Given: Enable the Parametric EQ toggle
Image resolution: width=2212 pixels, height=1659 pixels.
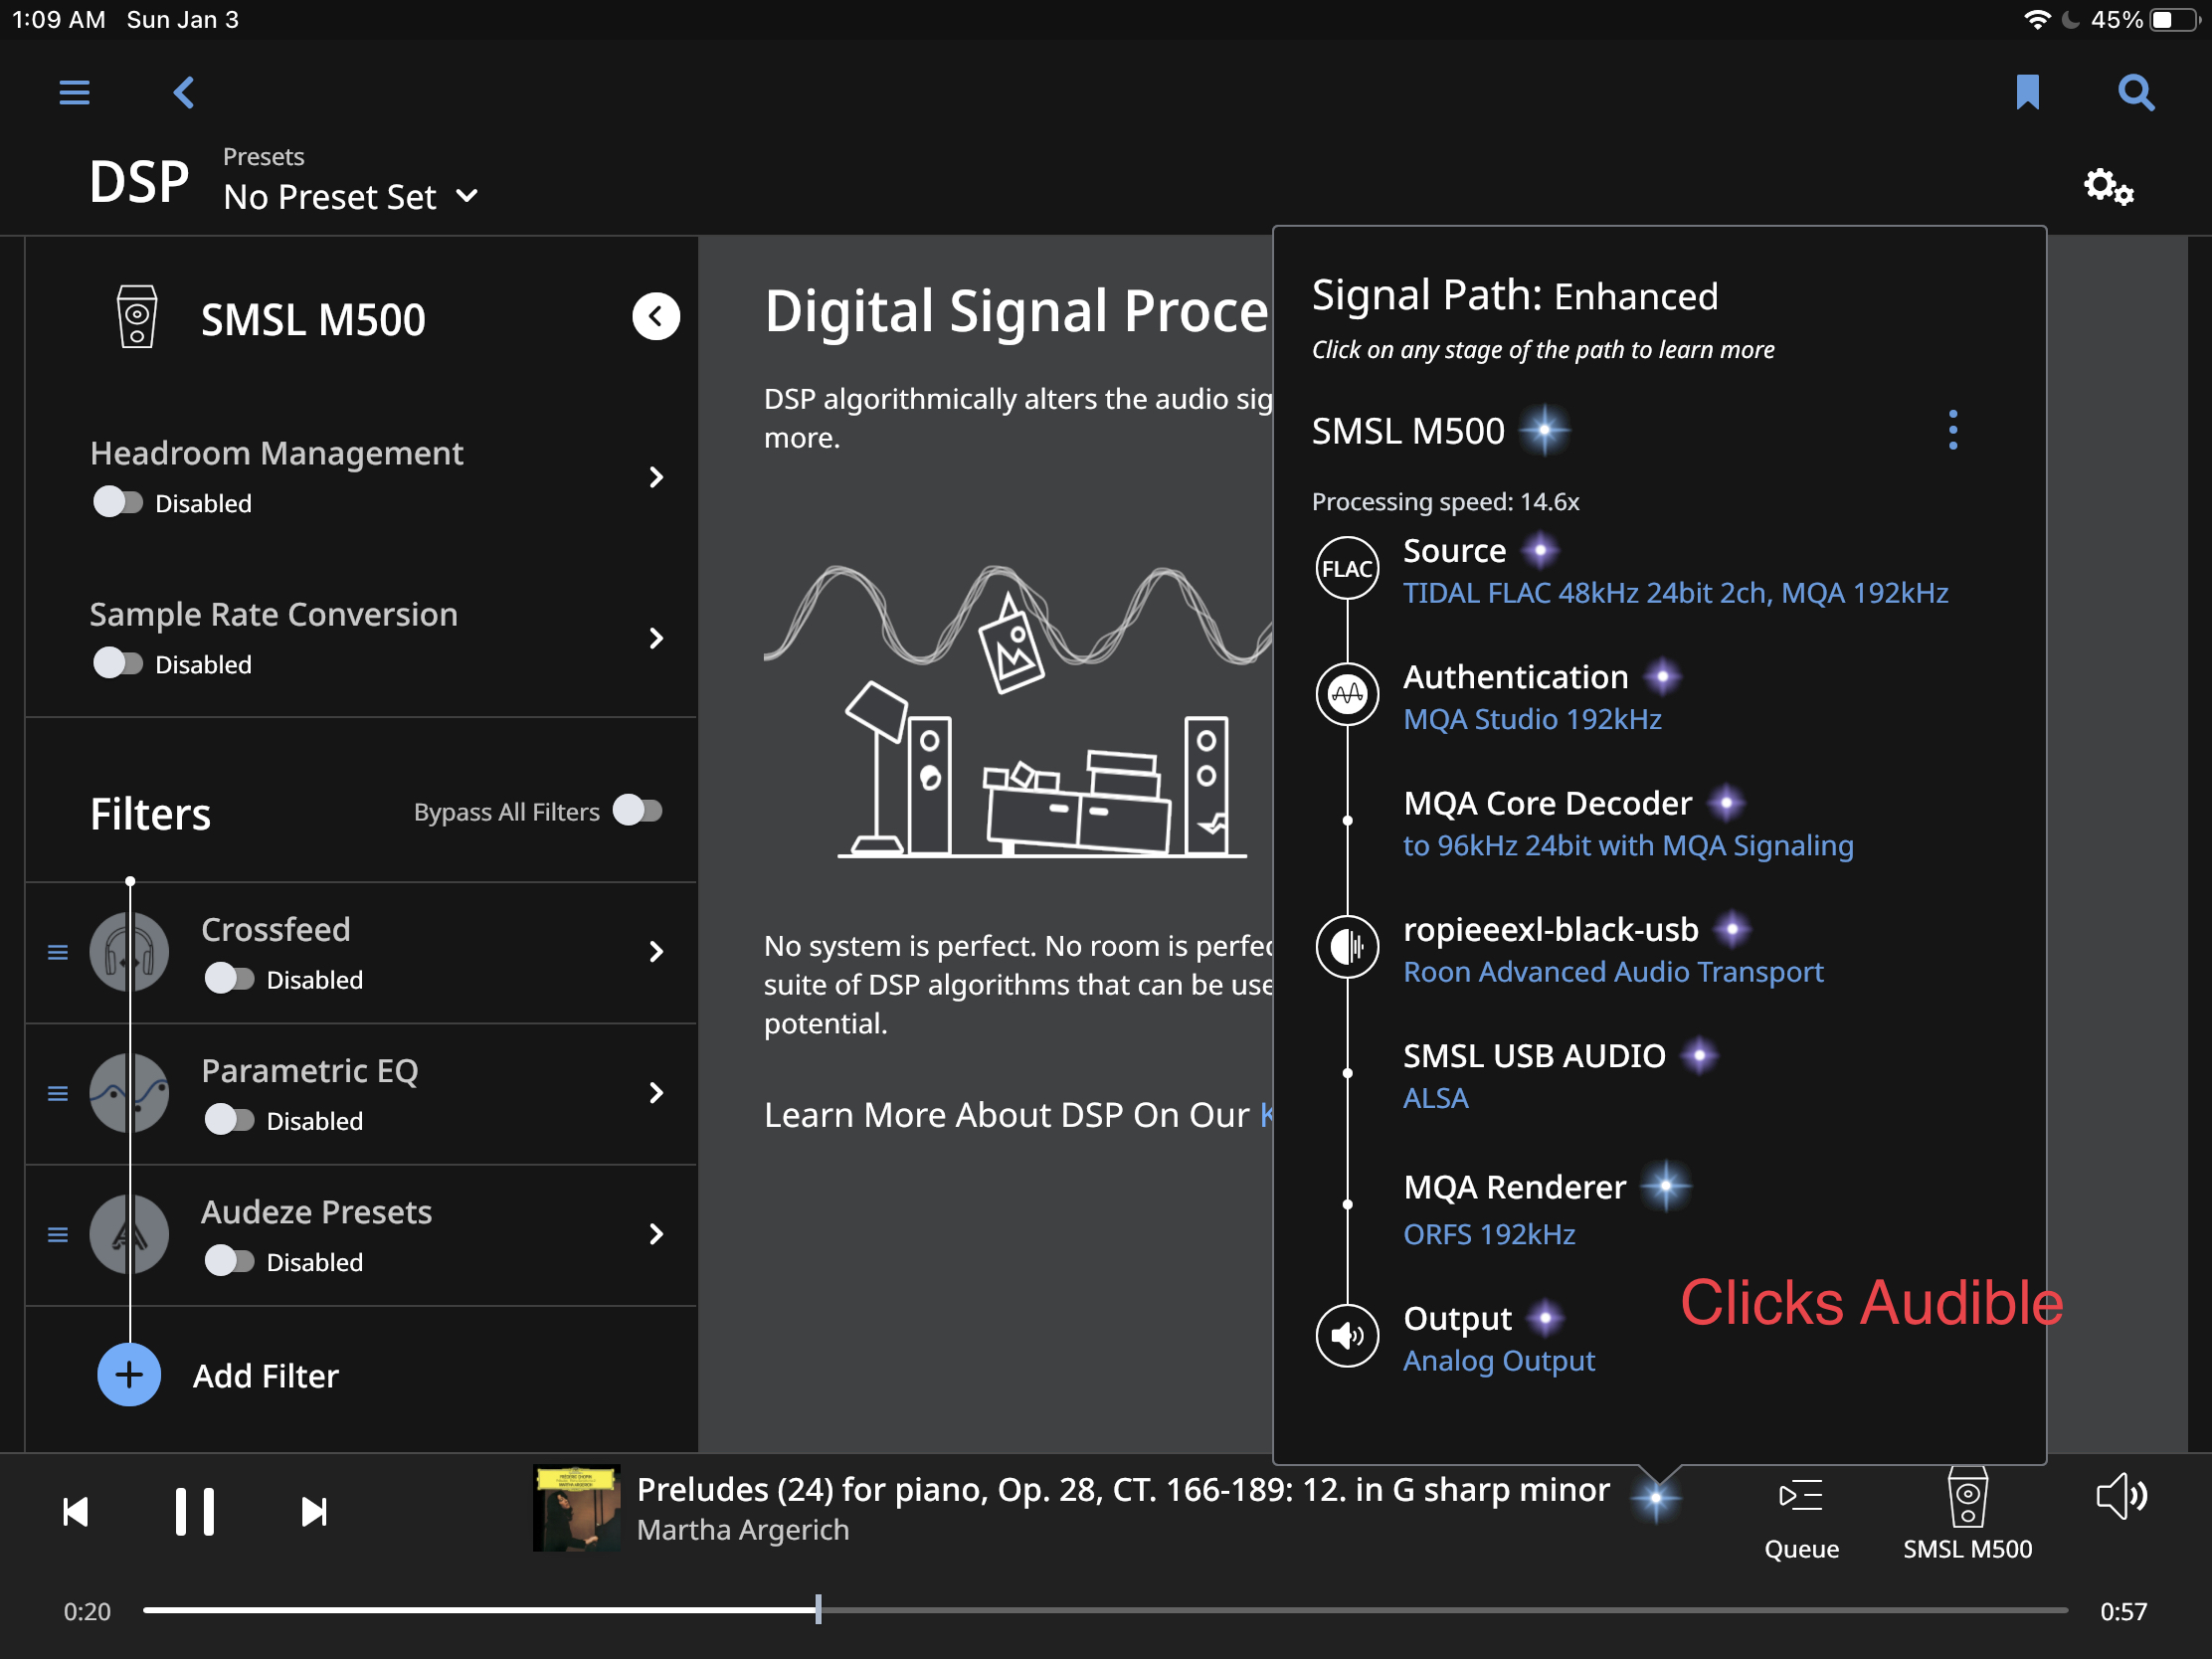Looking at the screenshot, I should [x=229, y=1119].
